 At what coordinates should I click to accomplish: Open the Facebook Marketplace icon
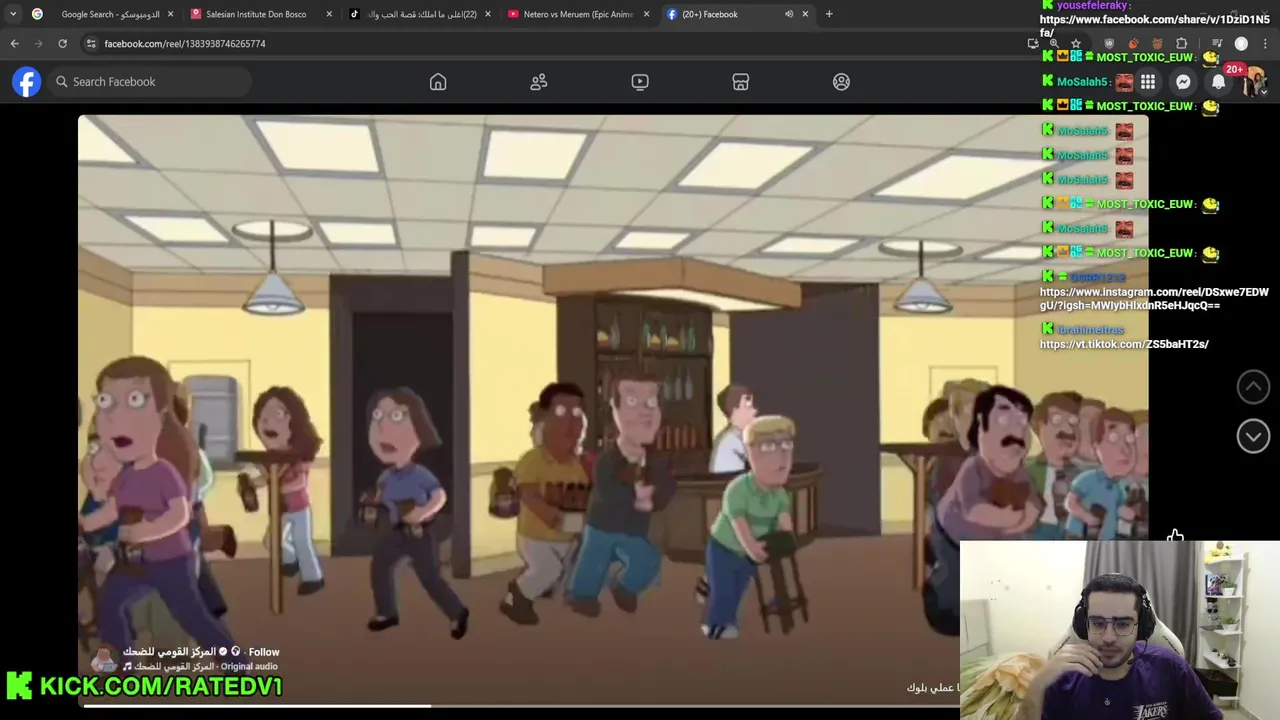(741, 82)
